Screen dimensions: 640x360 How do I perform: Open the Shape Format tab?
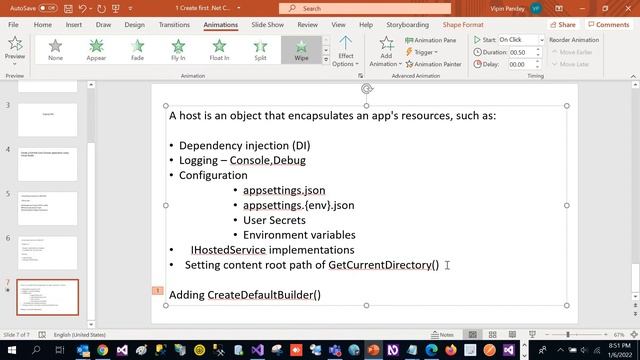tap(463, 24)
